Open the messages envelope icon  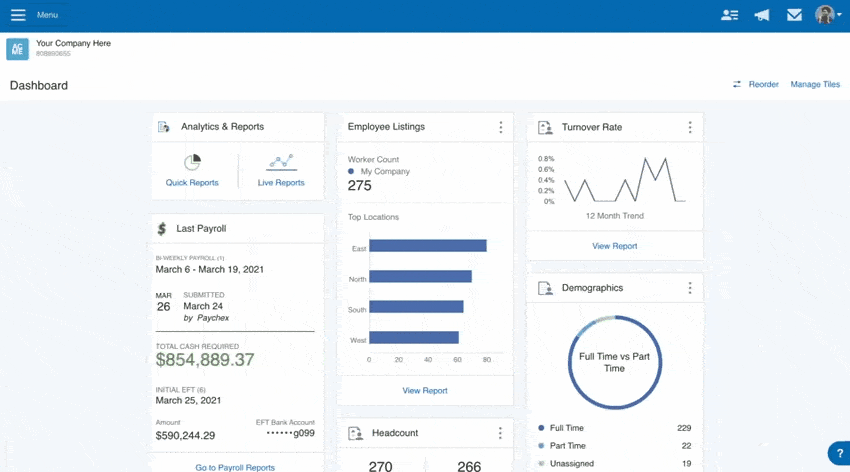click(794, 15)
